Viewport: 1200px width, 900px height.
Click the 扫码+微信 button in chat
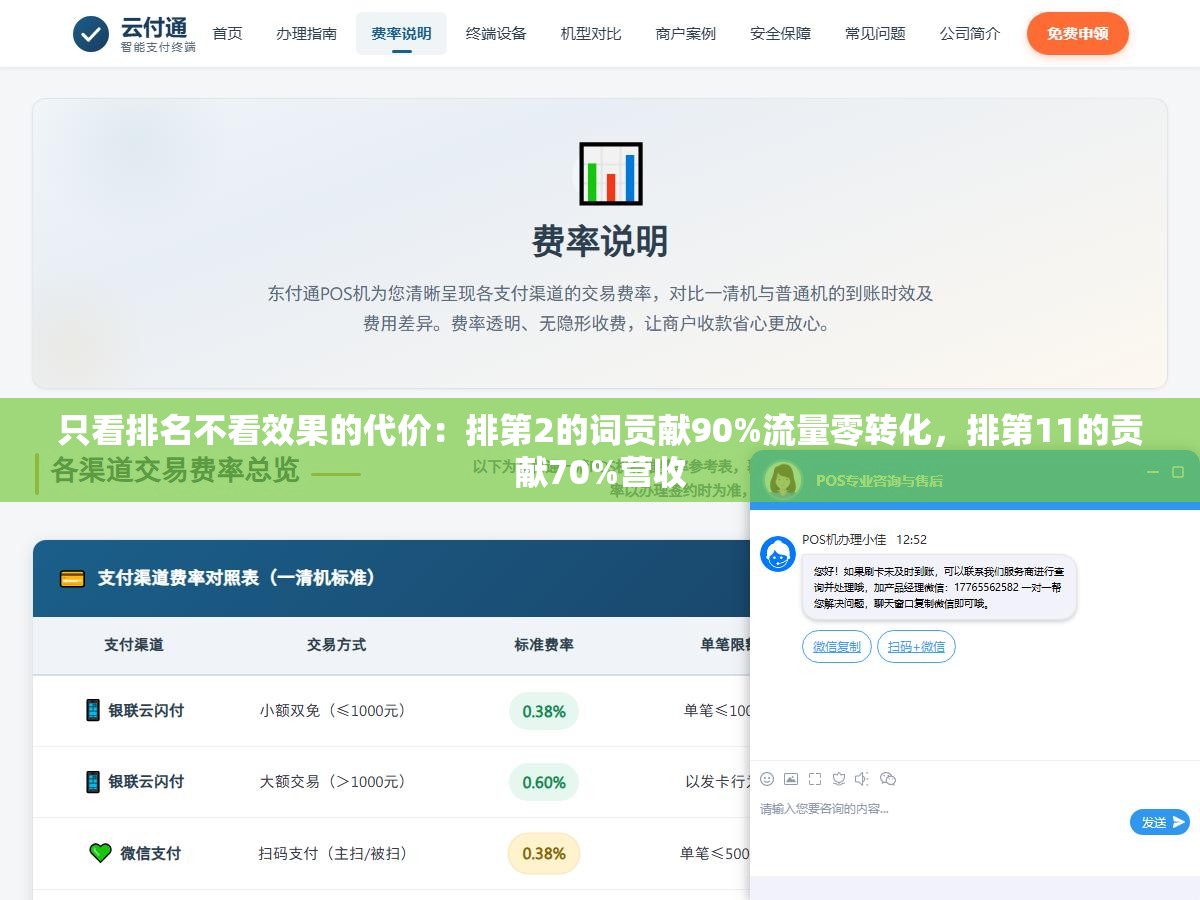pos(916,646)
